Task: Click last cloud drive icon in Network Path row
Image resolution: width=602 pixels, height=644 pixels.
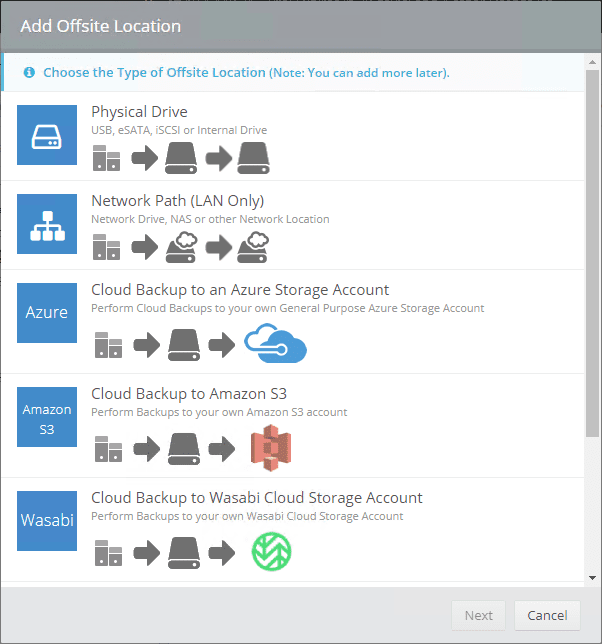Action: (253, 247)
